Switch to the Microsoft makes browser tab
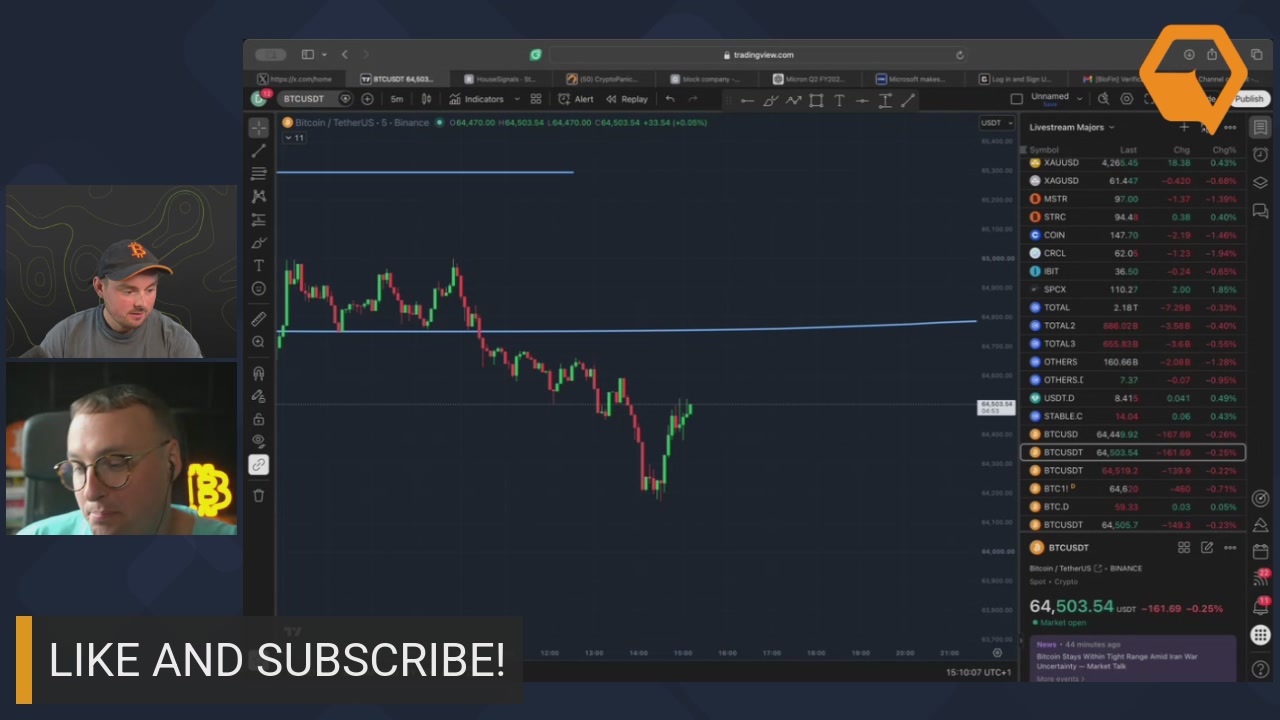Image resolution: width=1280 pixels, height=720 pixels. (915, 79)
